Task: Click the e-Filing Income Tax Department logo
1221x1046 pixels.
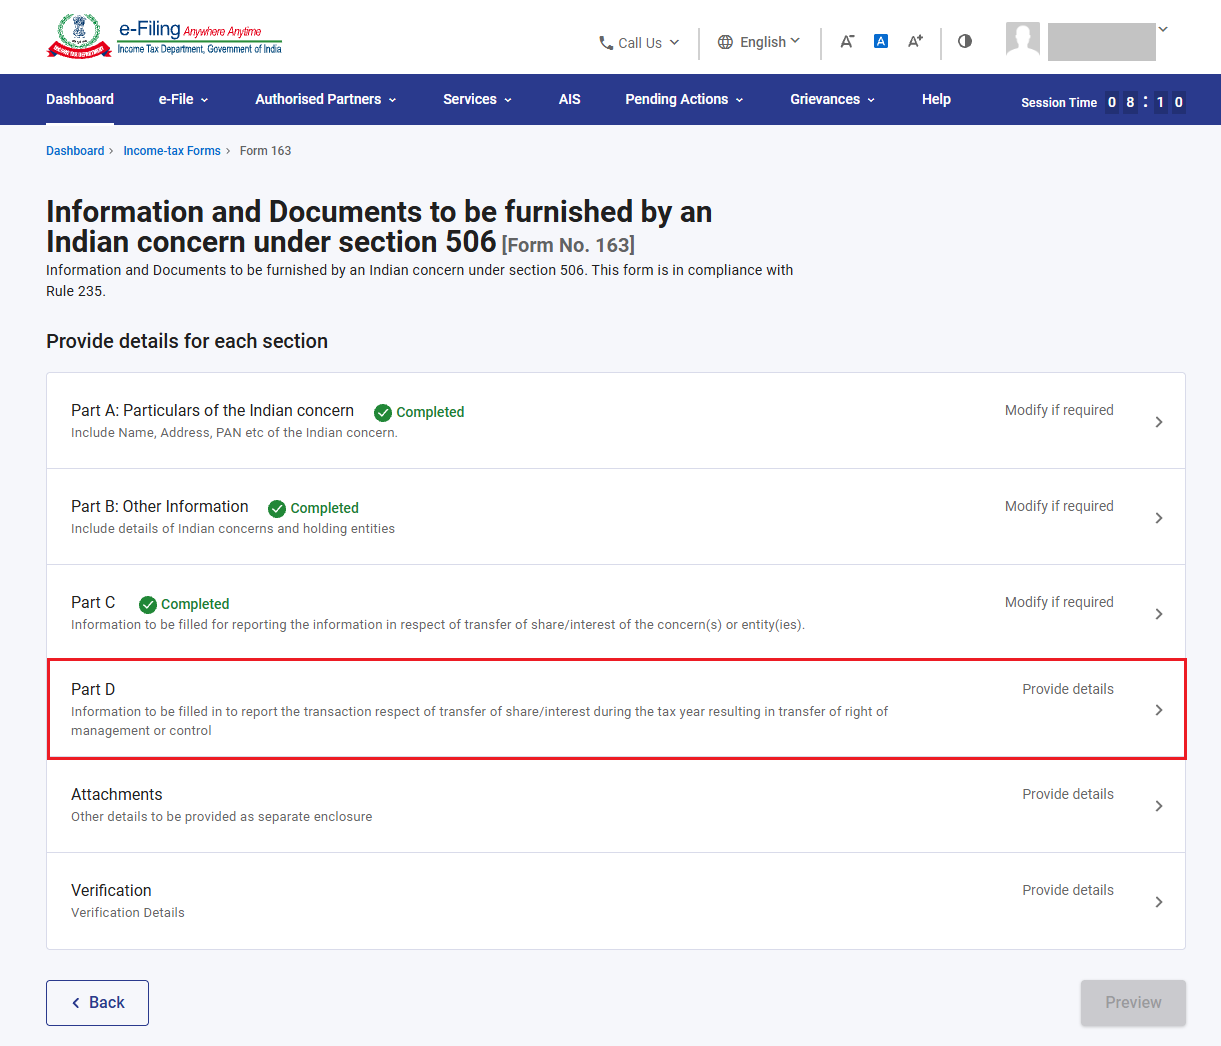Action: (164, 37)
